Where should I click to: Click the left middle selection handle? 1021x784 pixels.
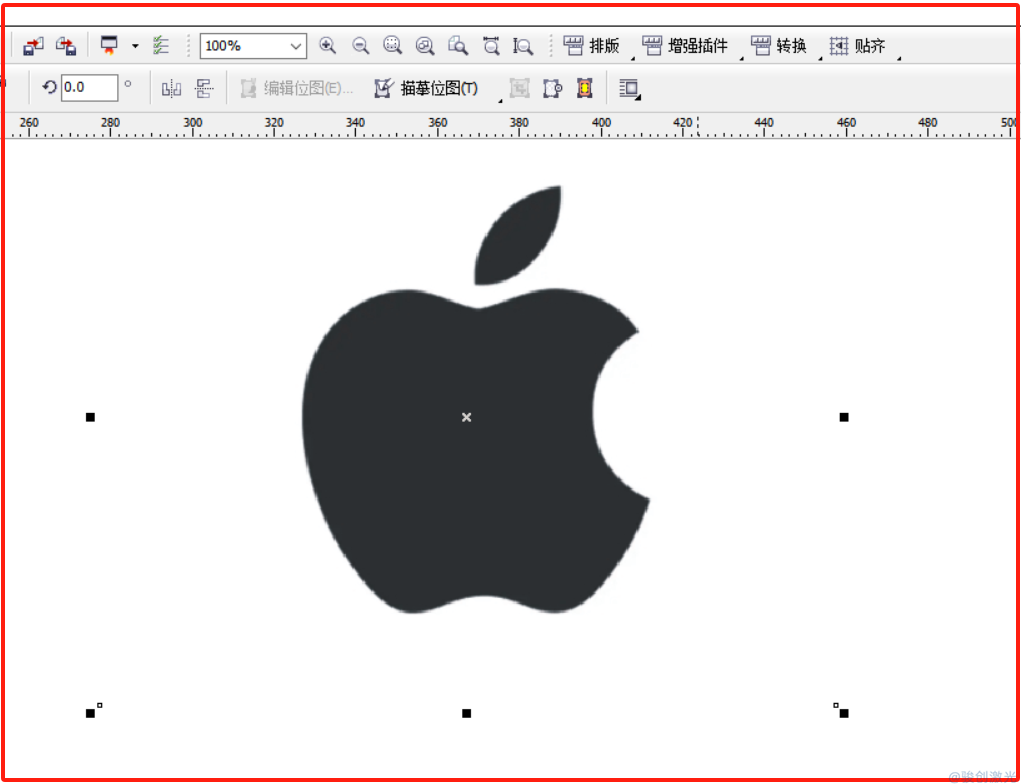point(91,417)
